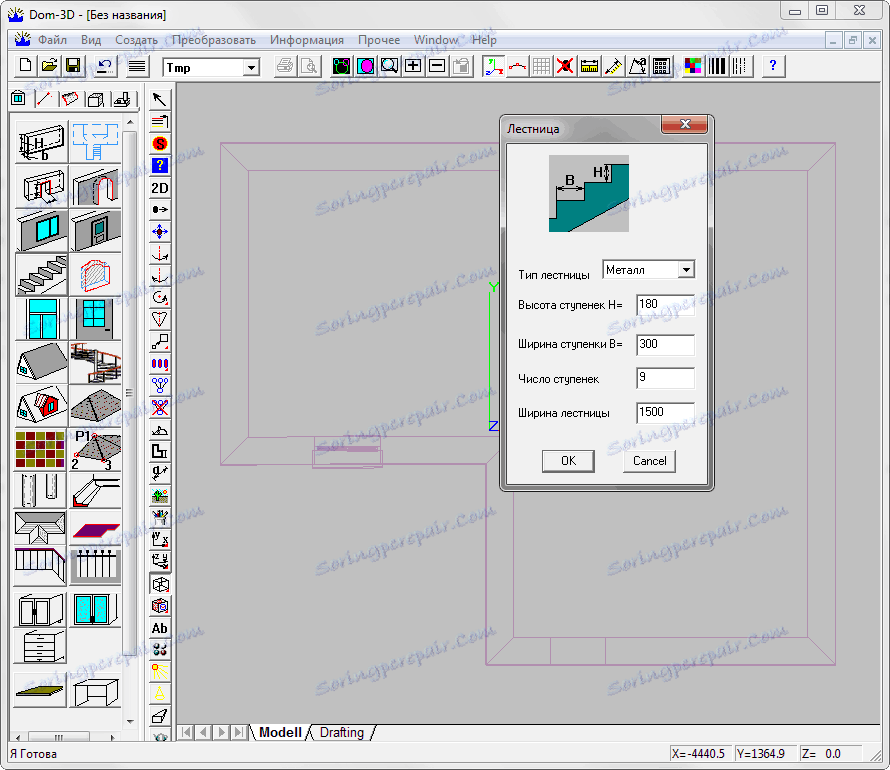Click the door tool icon
The image size is (890, 770).
coord(95,231)
